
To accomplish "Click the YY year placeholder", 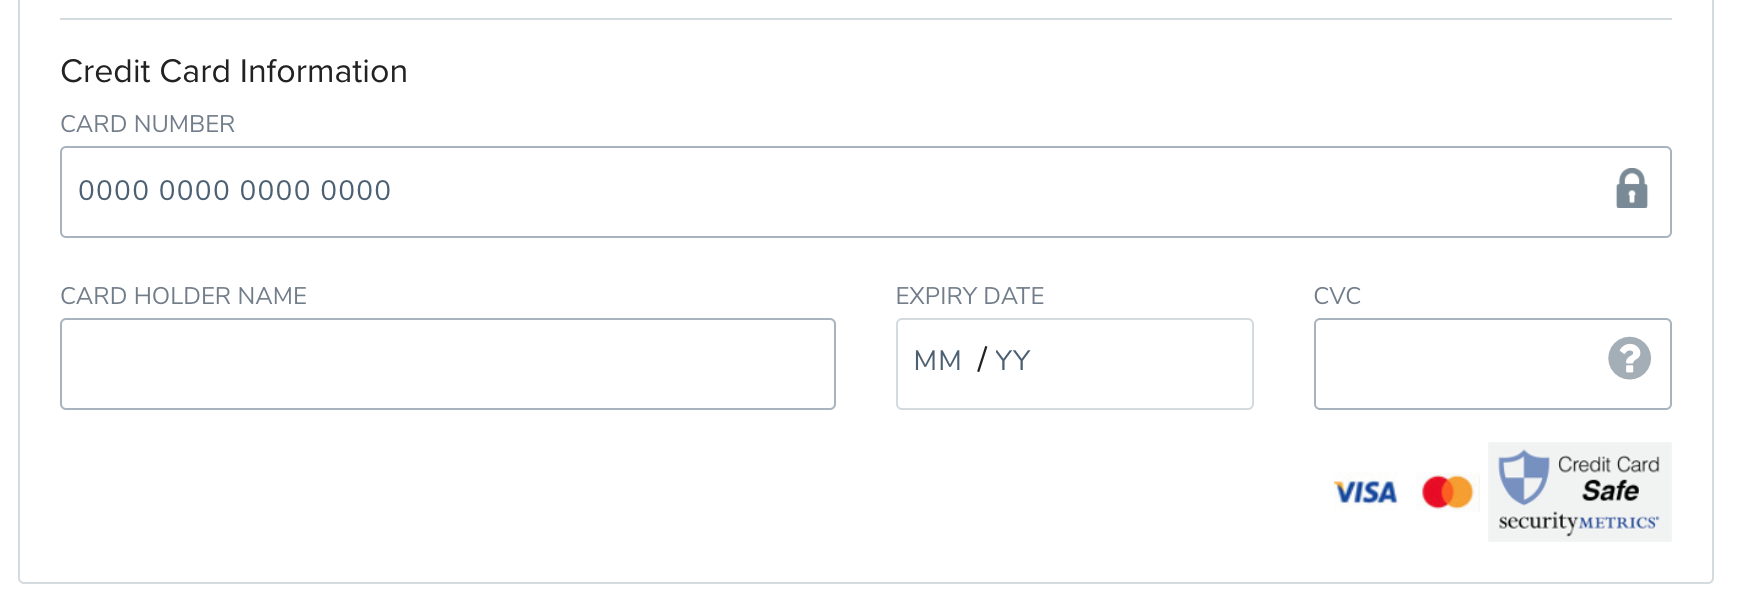I will coord(1012,360).
